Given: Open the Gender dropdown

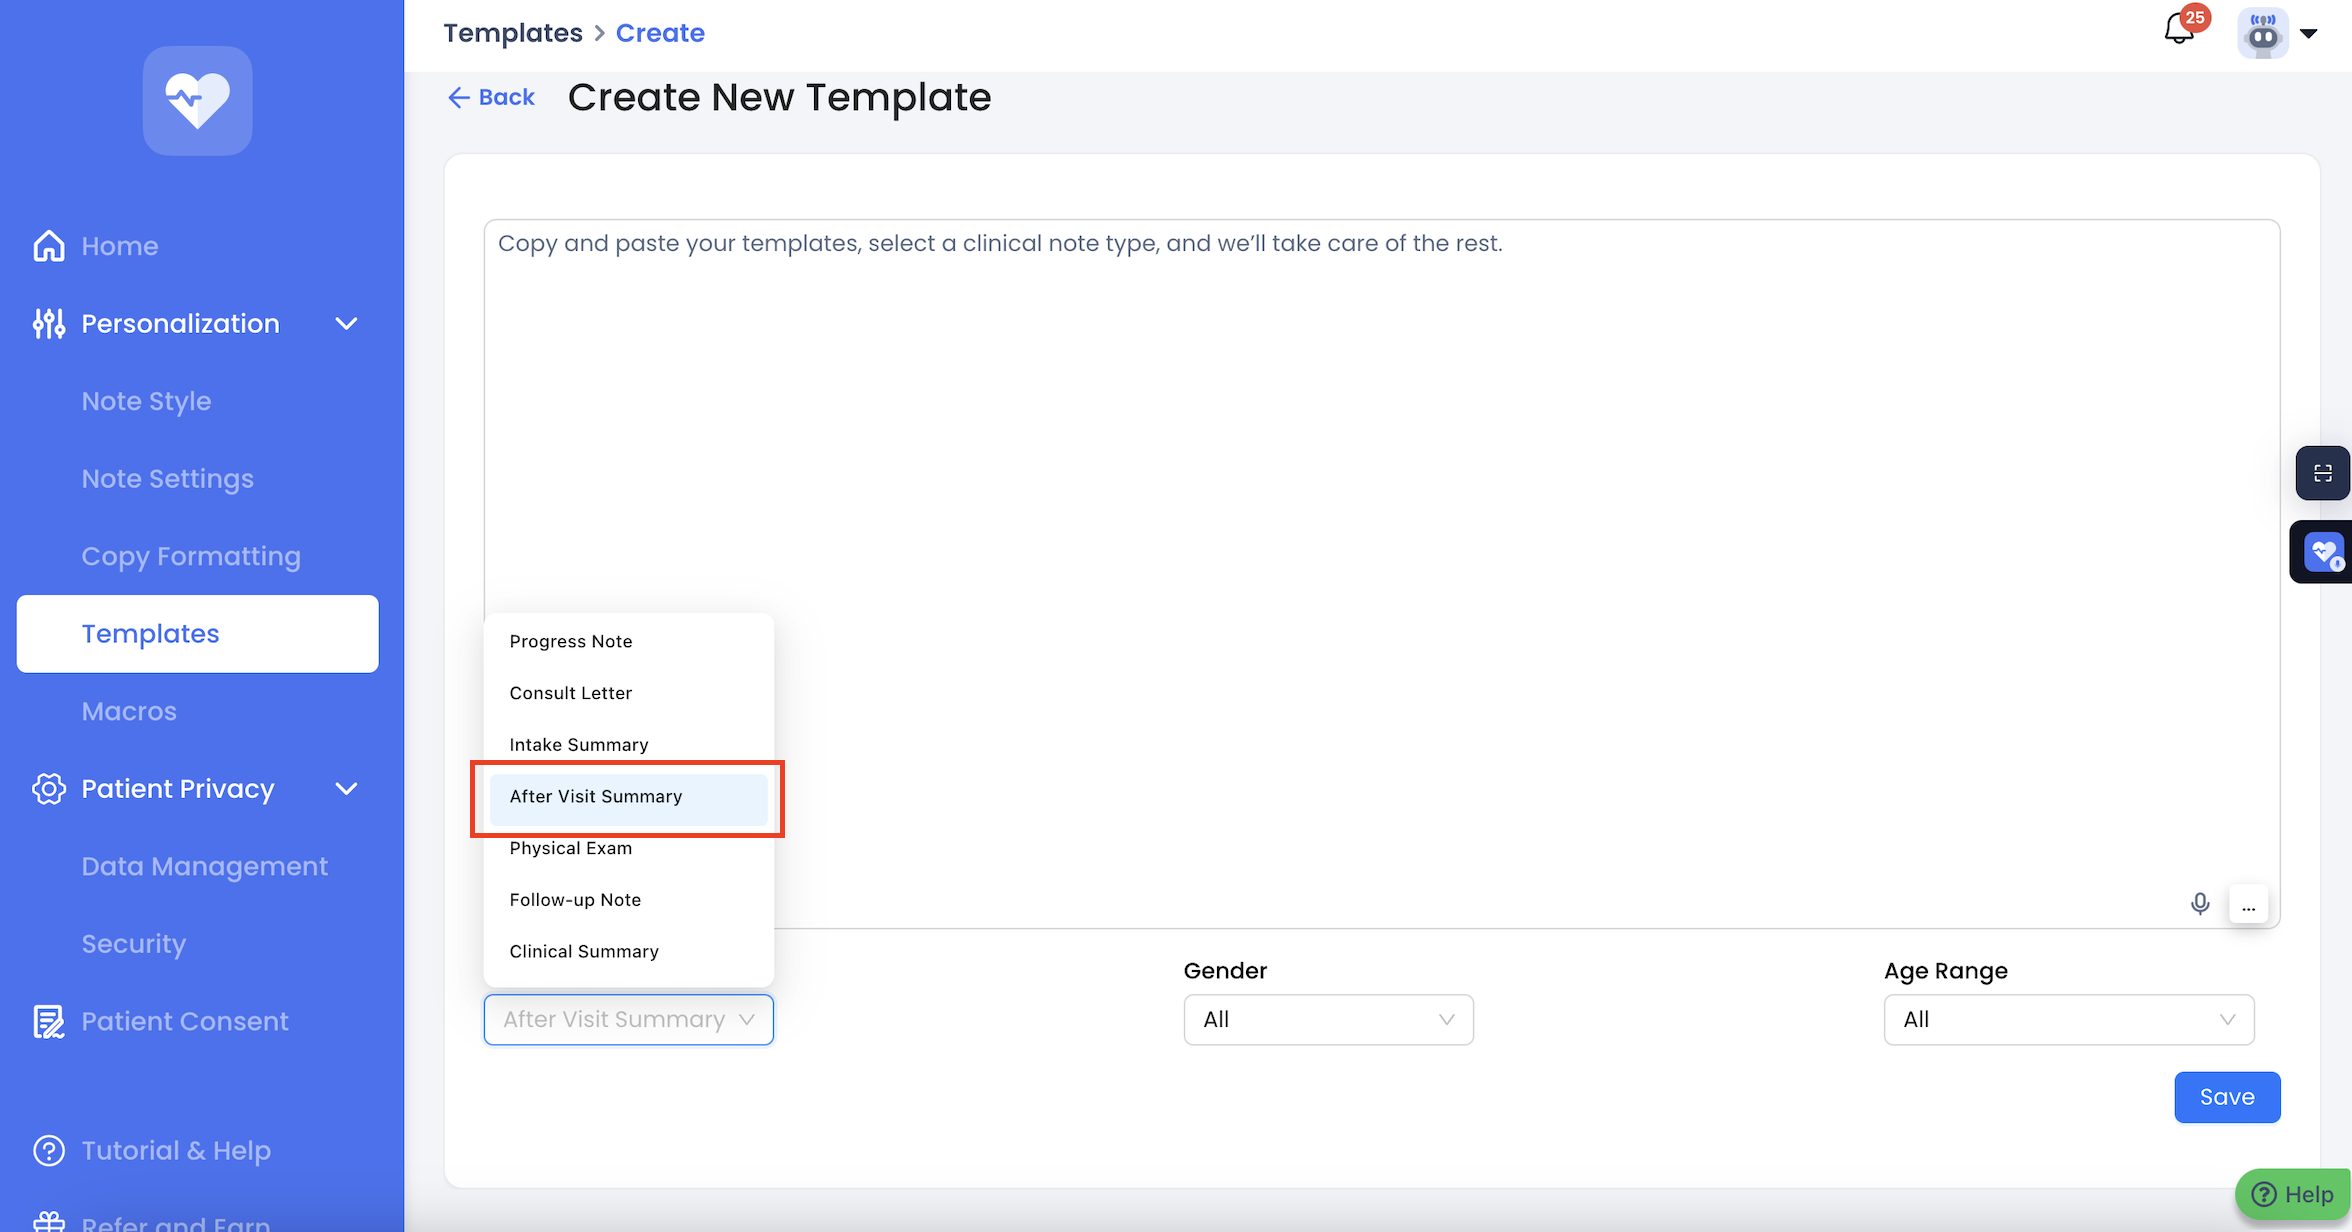Looking at the screenshot, I should coord(1328,1020).
